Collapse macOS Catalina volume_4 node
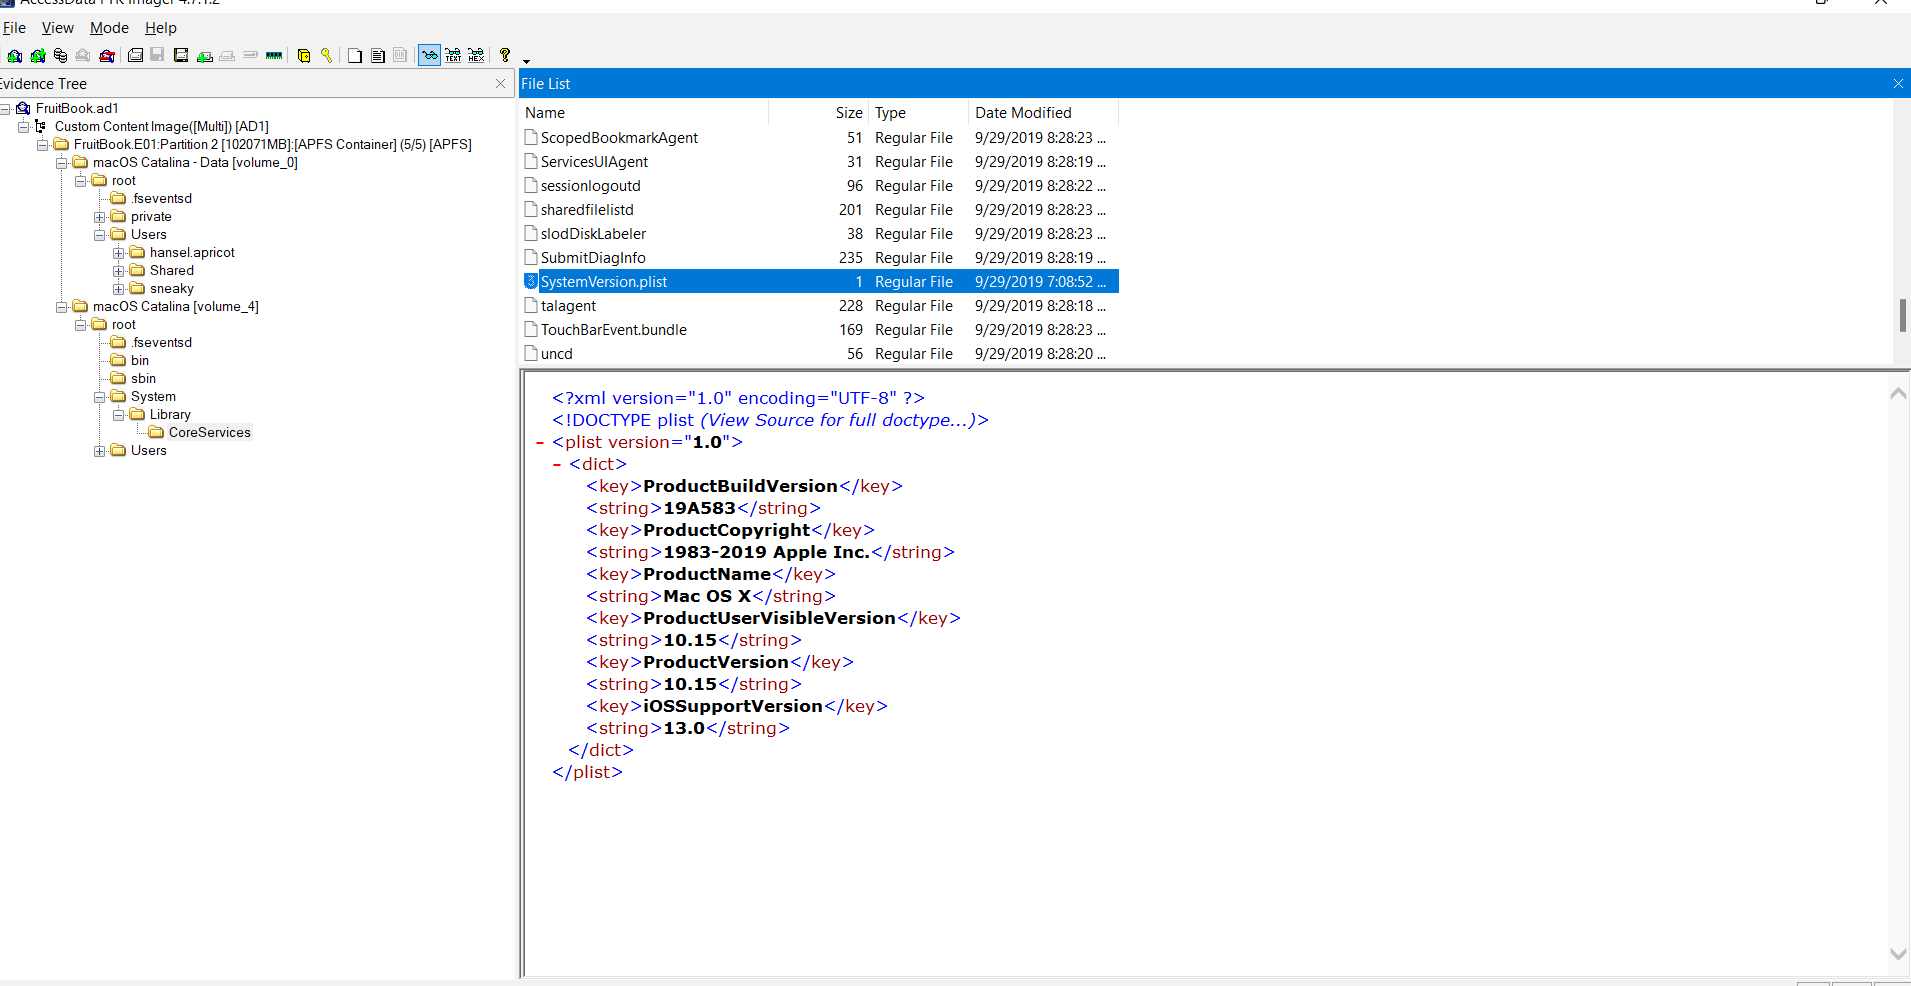Screen dimensions: 1911x986 62,306
